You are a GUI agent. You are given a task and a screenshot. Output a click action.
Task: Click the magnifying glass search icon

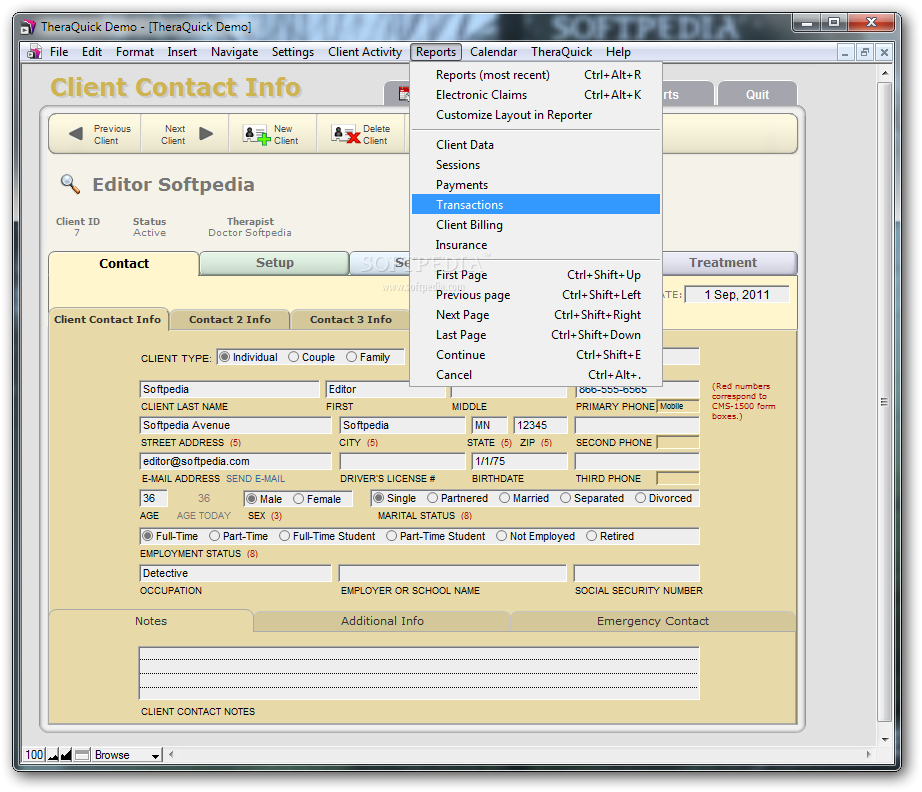(x=70, y=184)
